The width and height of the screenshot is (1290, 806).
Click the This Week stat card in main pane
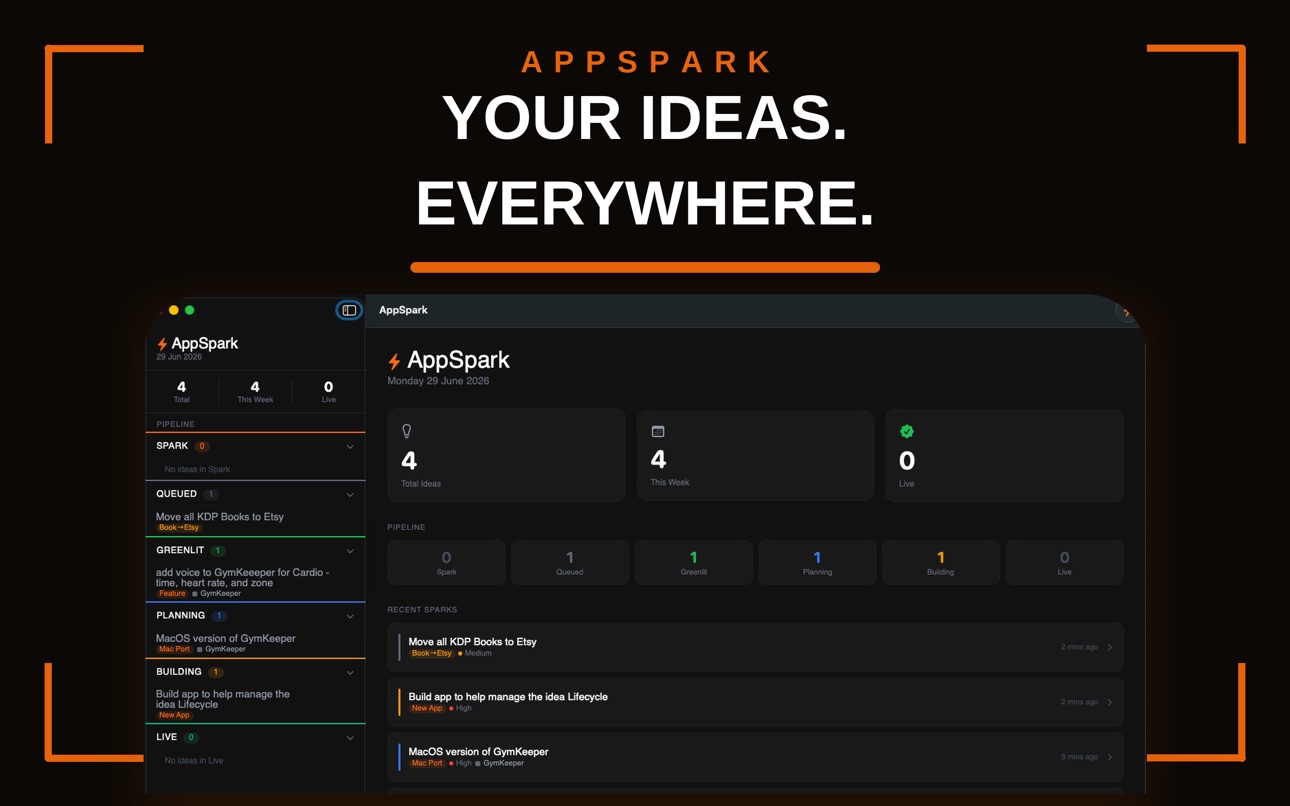tap(755, 455)
